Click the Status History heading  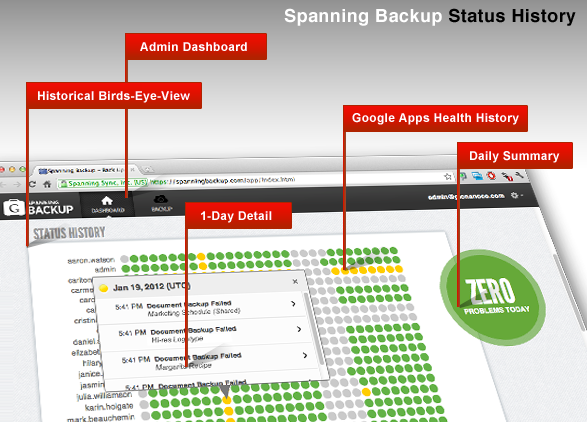[x=69, y=233]
